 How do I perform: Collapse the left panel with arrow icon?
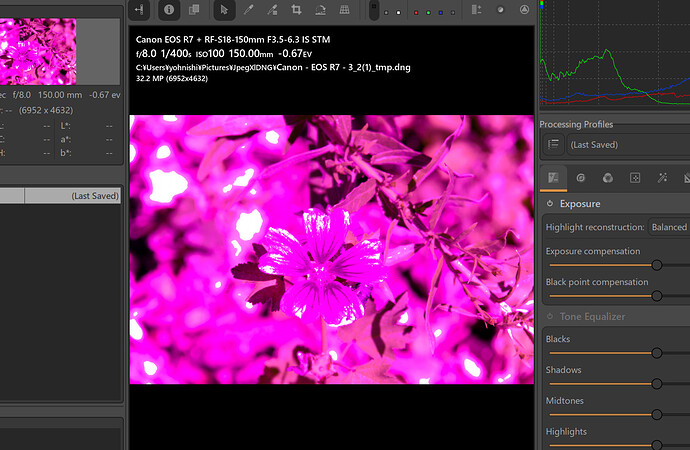[140, 9]
